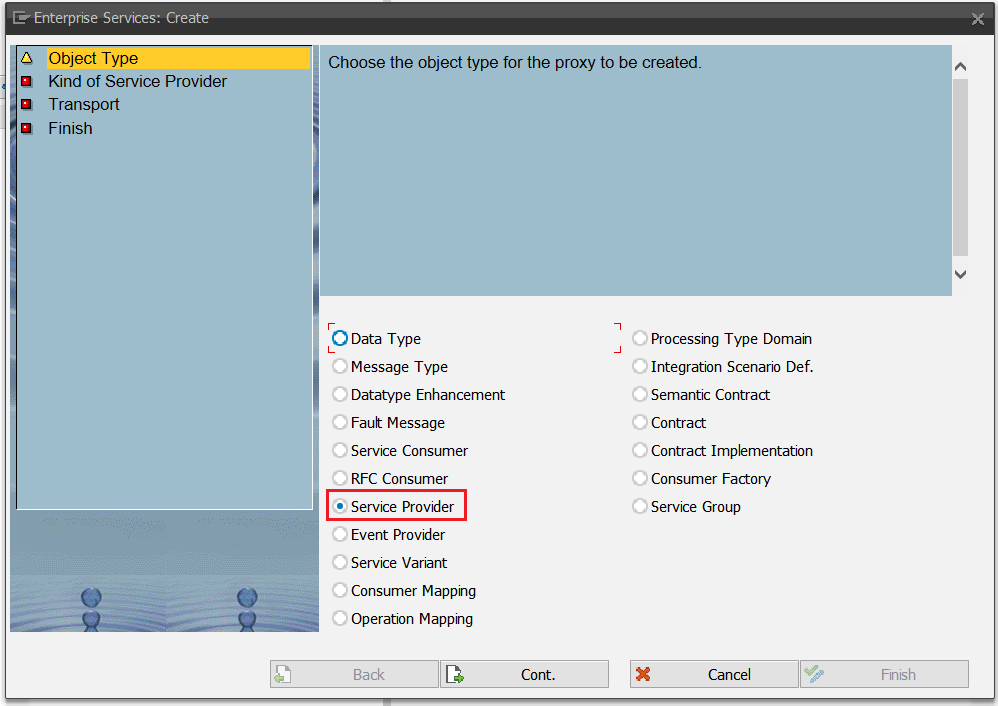This screenshot has width=998, height=706.
Task: Choose the Operation Mapping option
Action: click(x=340, y=619)
